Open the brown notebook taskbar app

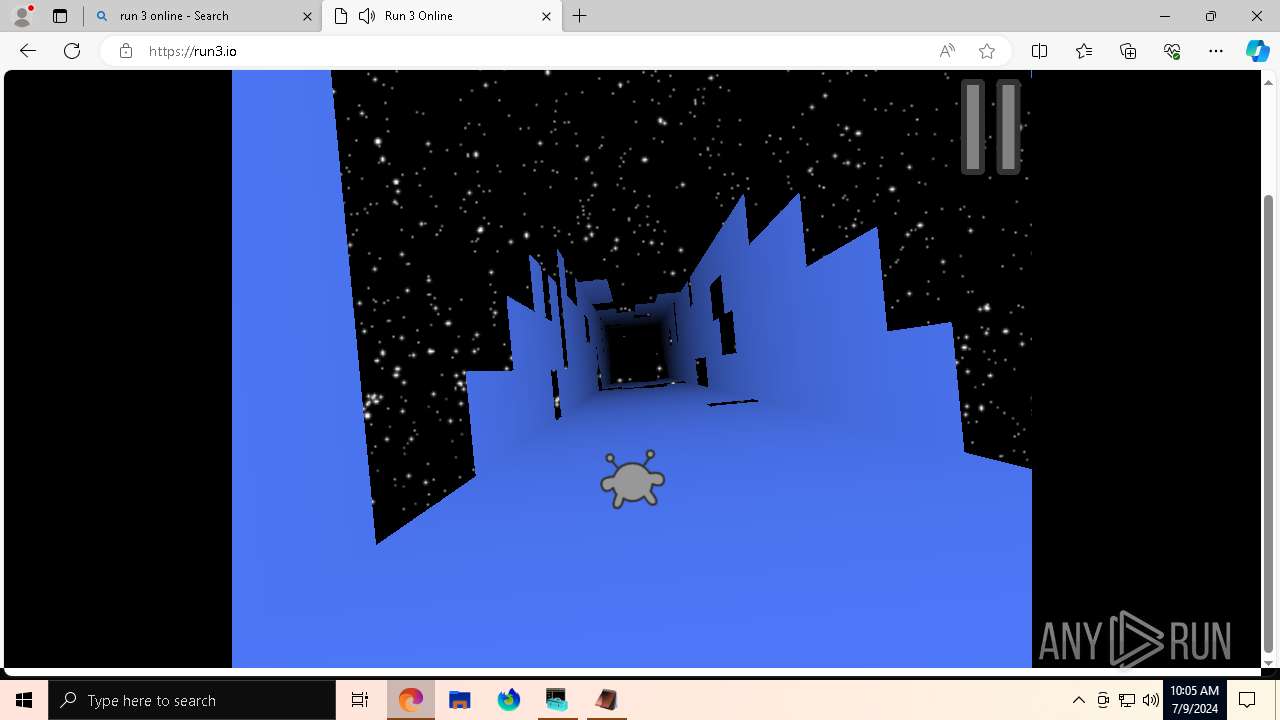(606, 700)
